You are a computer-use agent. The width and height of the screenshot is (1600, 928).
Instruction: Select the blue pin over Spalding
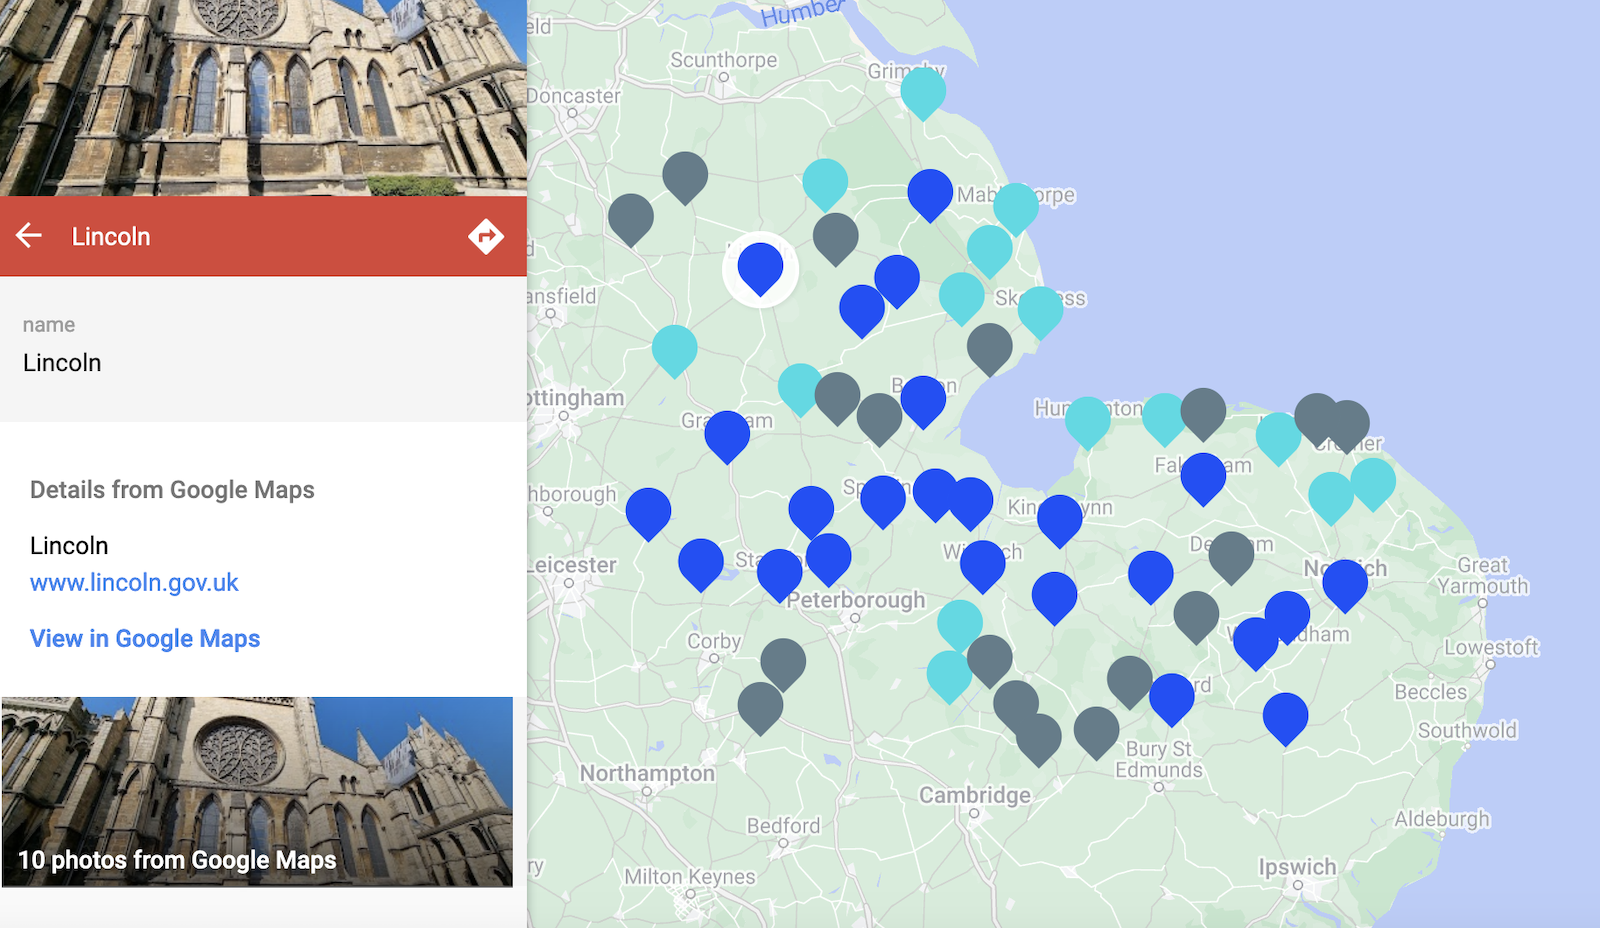[x=883, y=498]
